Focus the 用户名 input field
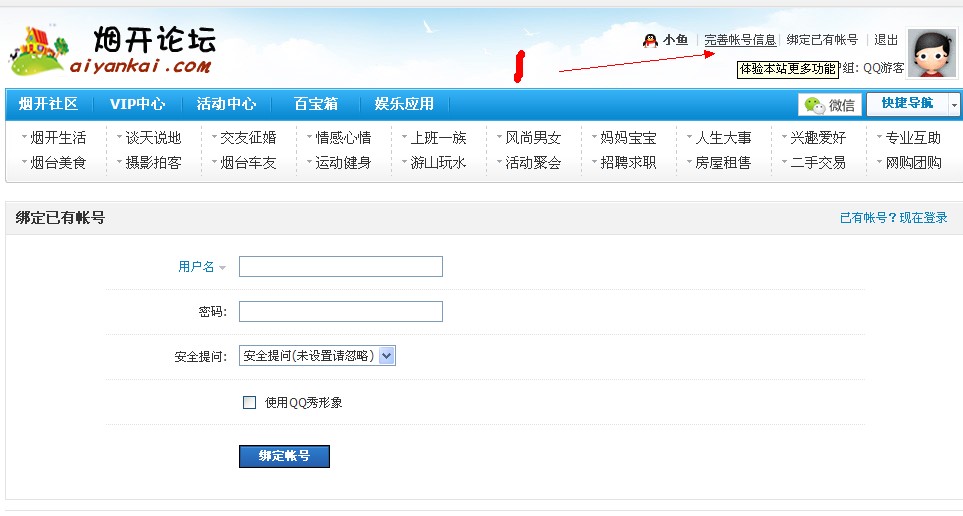 pyautogui.click(x=341, y=267)
